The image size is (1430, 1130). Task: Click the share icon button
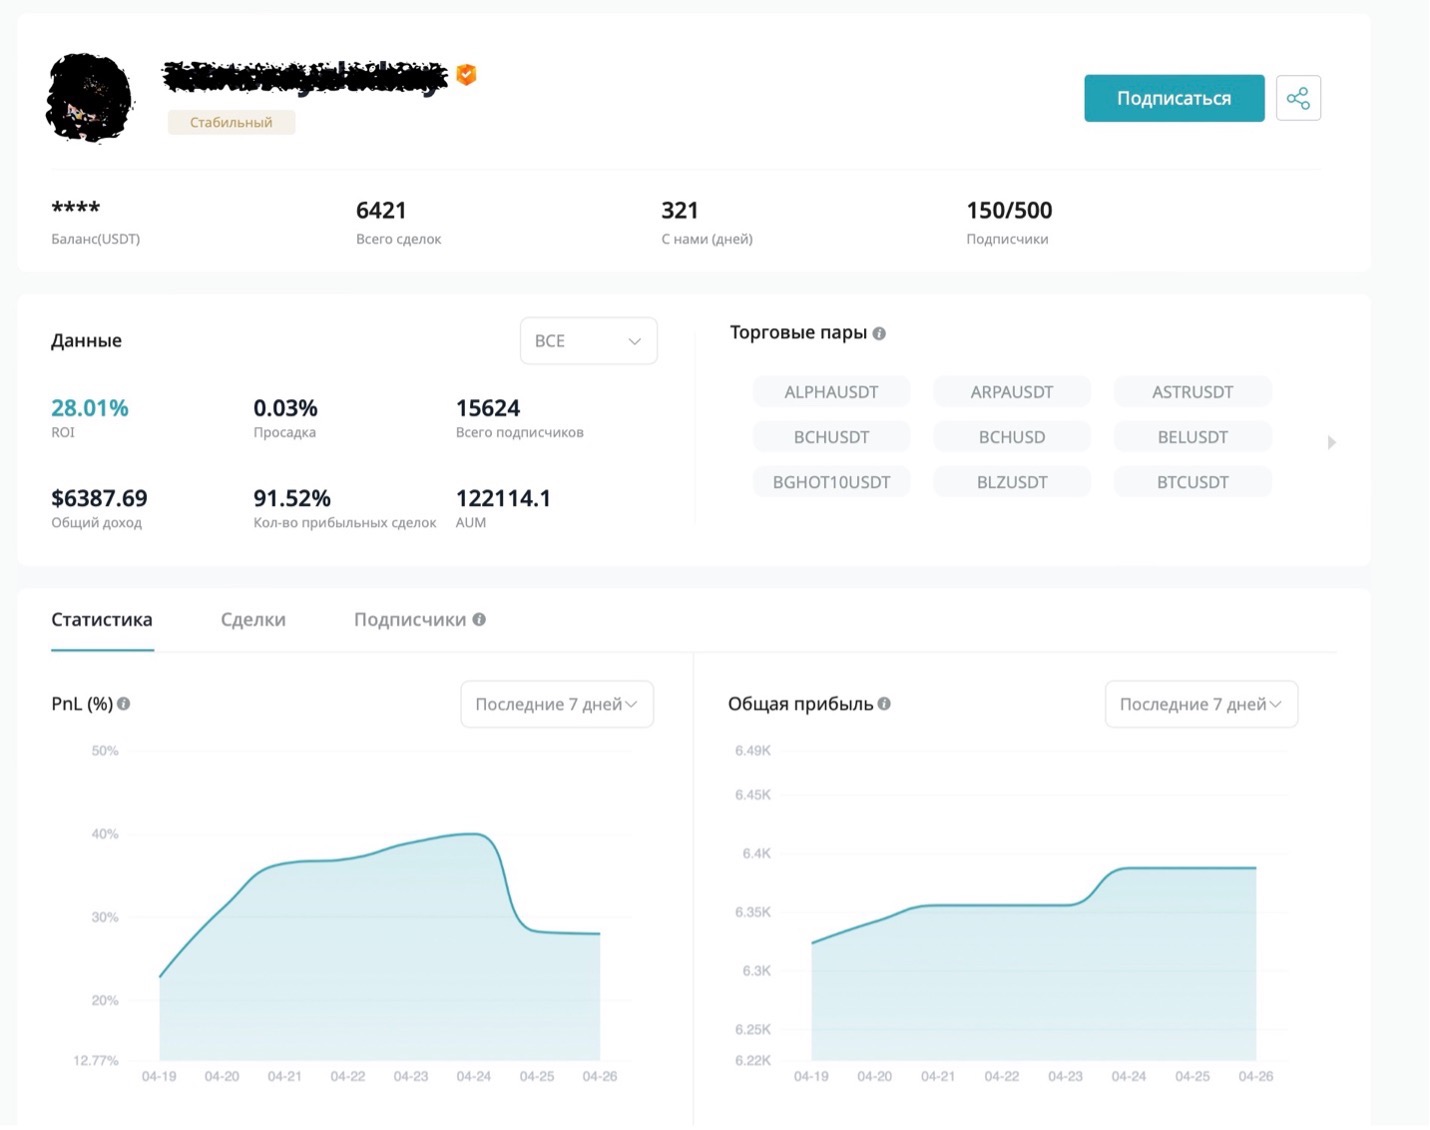(x=1298, y=98)
